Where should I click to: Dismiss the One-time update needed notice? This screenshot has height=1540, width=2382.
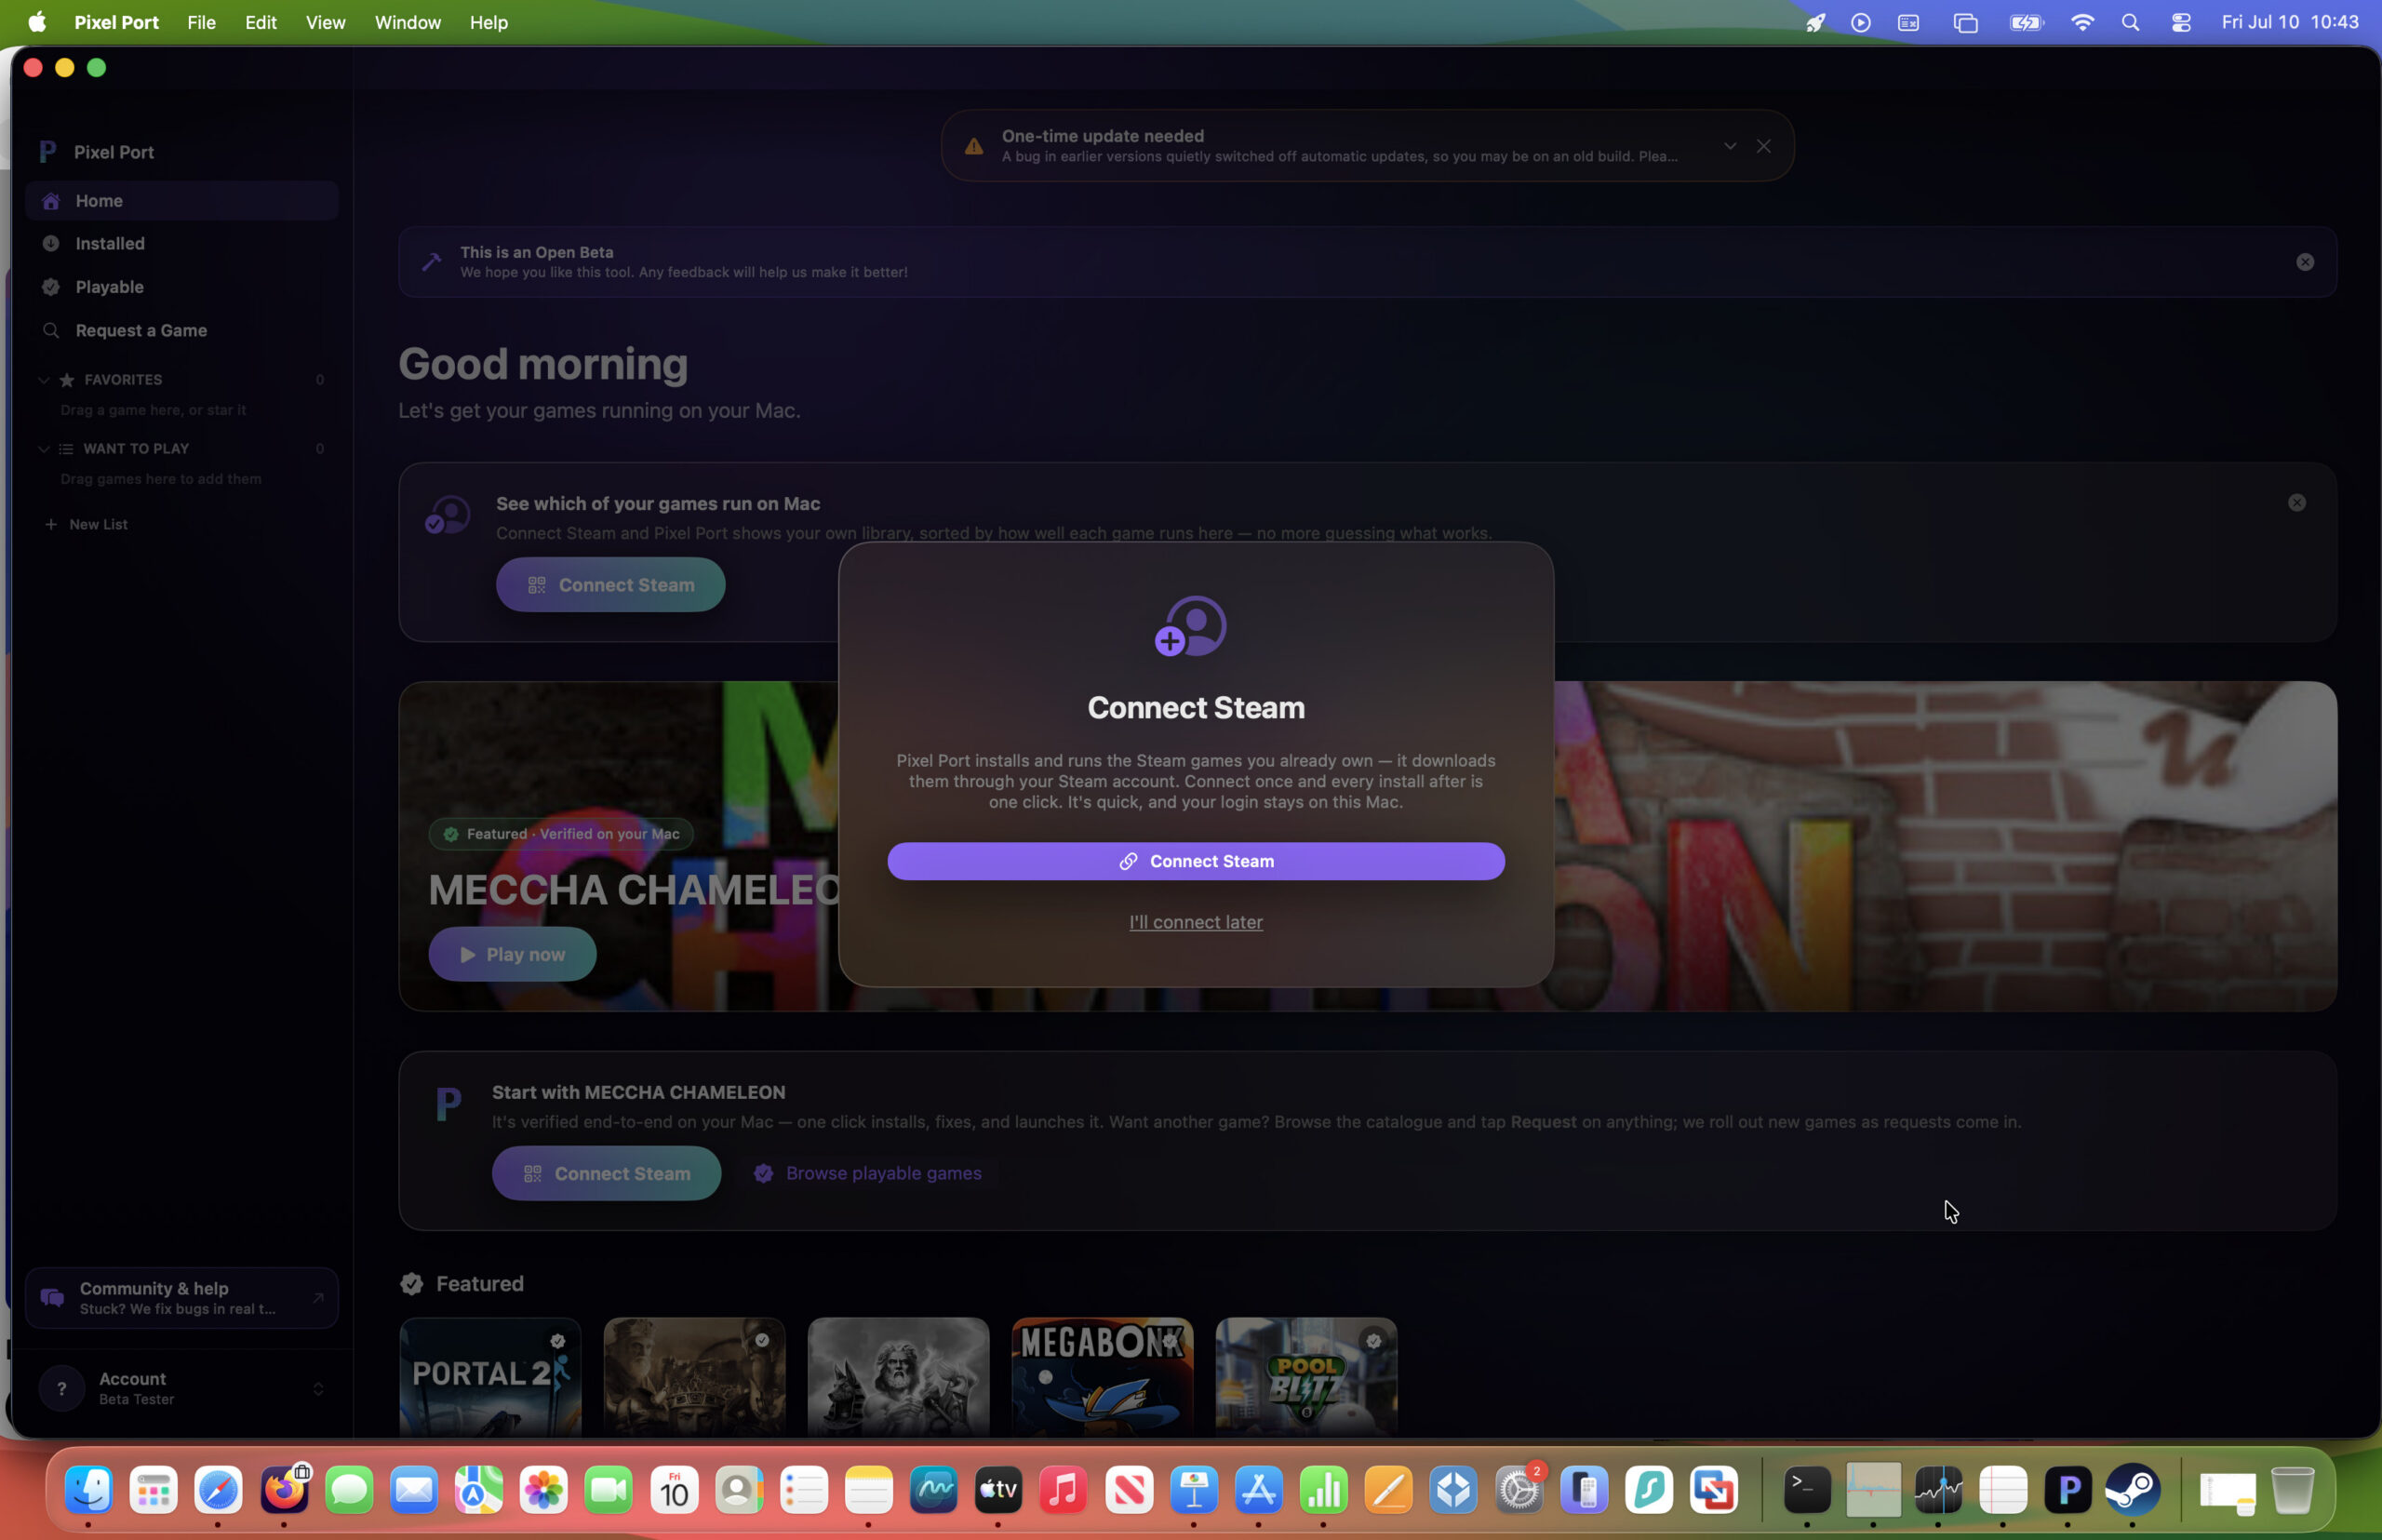point(1764,146)
